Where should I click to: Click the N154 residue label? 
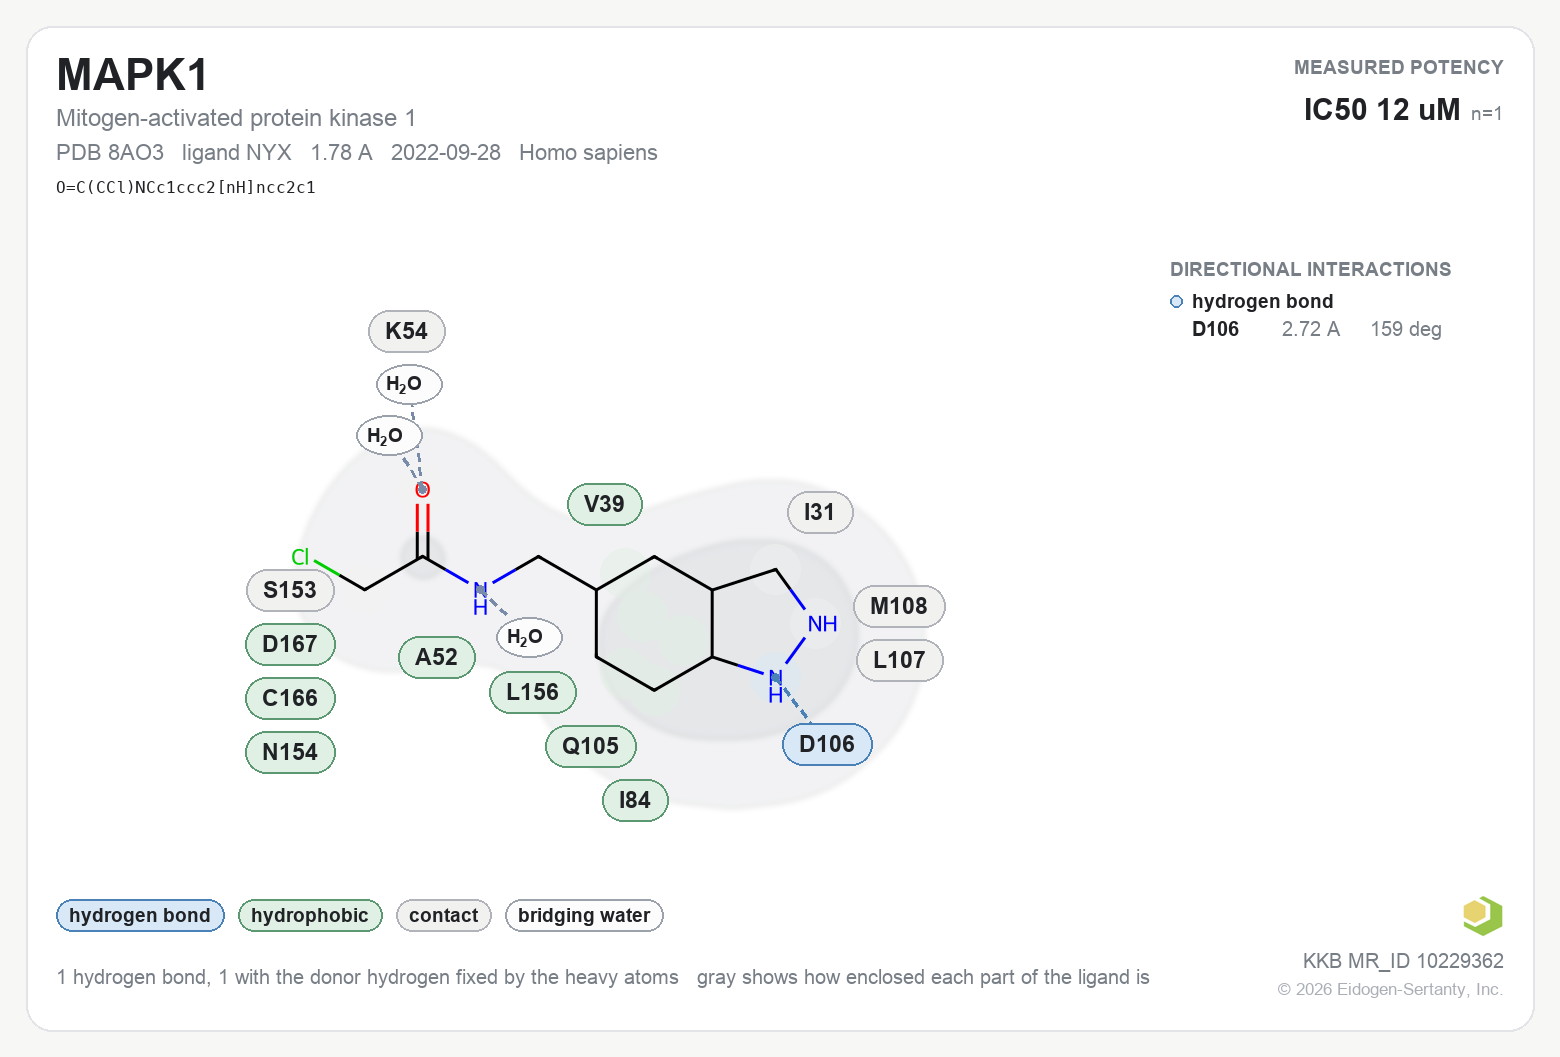[x=290, y=752]
